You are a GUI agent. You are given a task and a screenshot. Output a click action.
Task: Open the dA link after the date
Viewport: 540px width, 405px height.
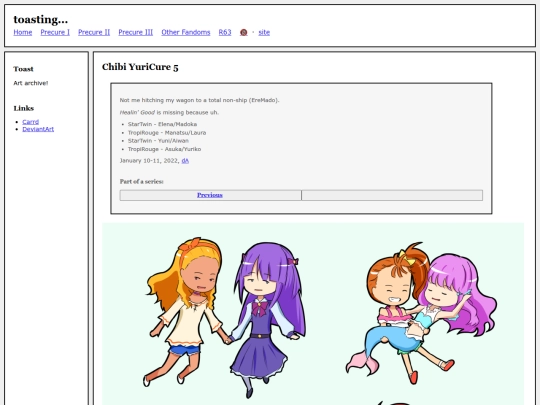click(185, 161)
